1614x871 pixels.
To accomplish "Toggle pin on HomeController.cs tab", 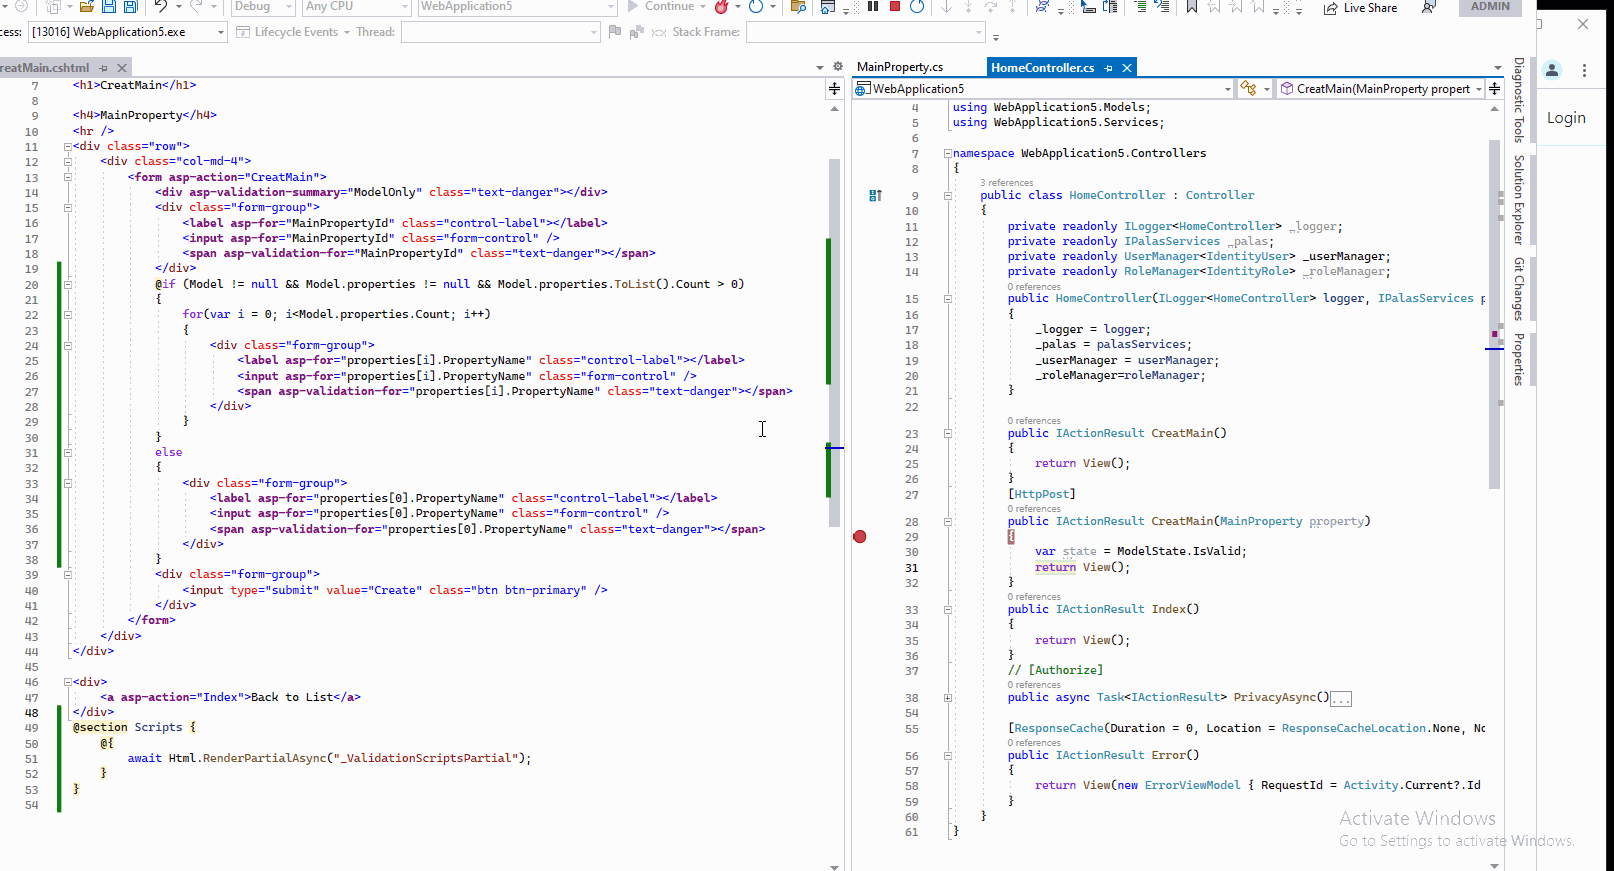I will pos(1108,68).
